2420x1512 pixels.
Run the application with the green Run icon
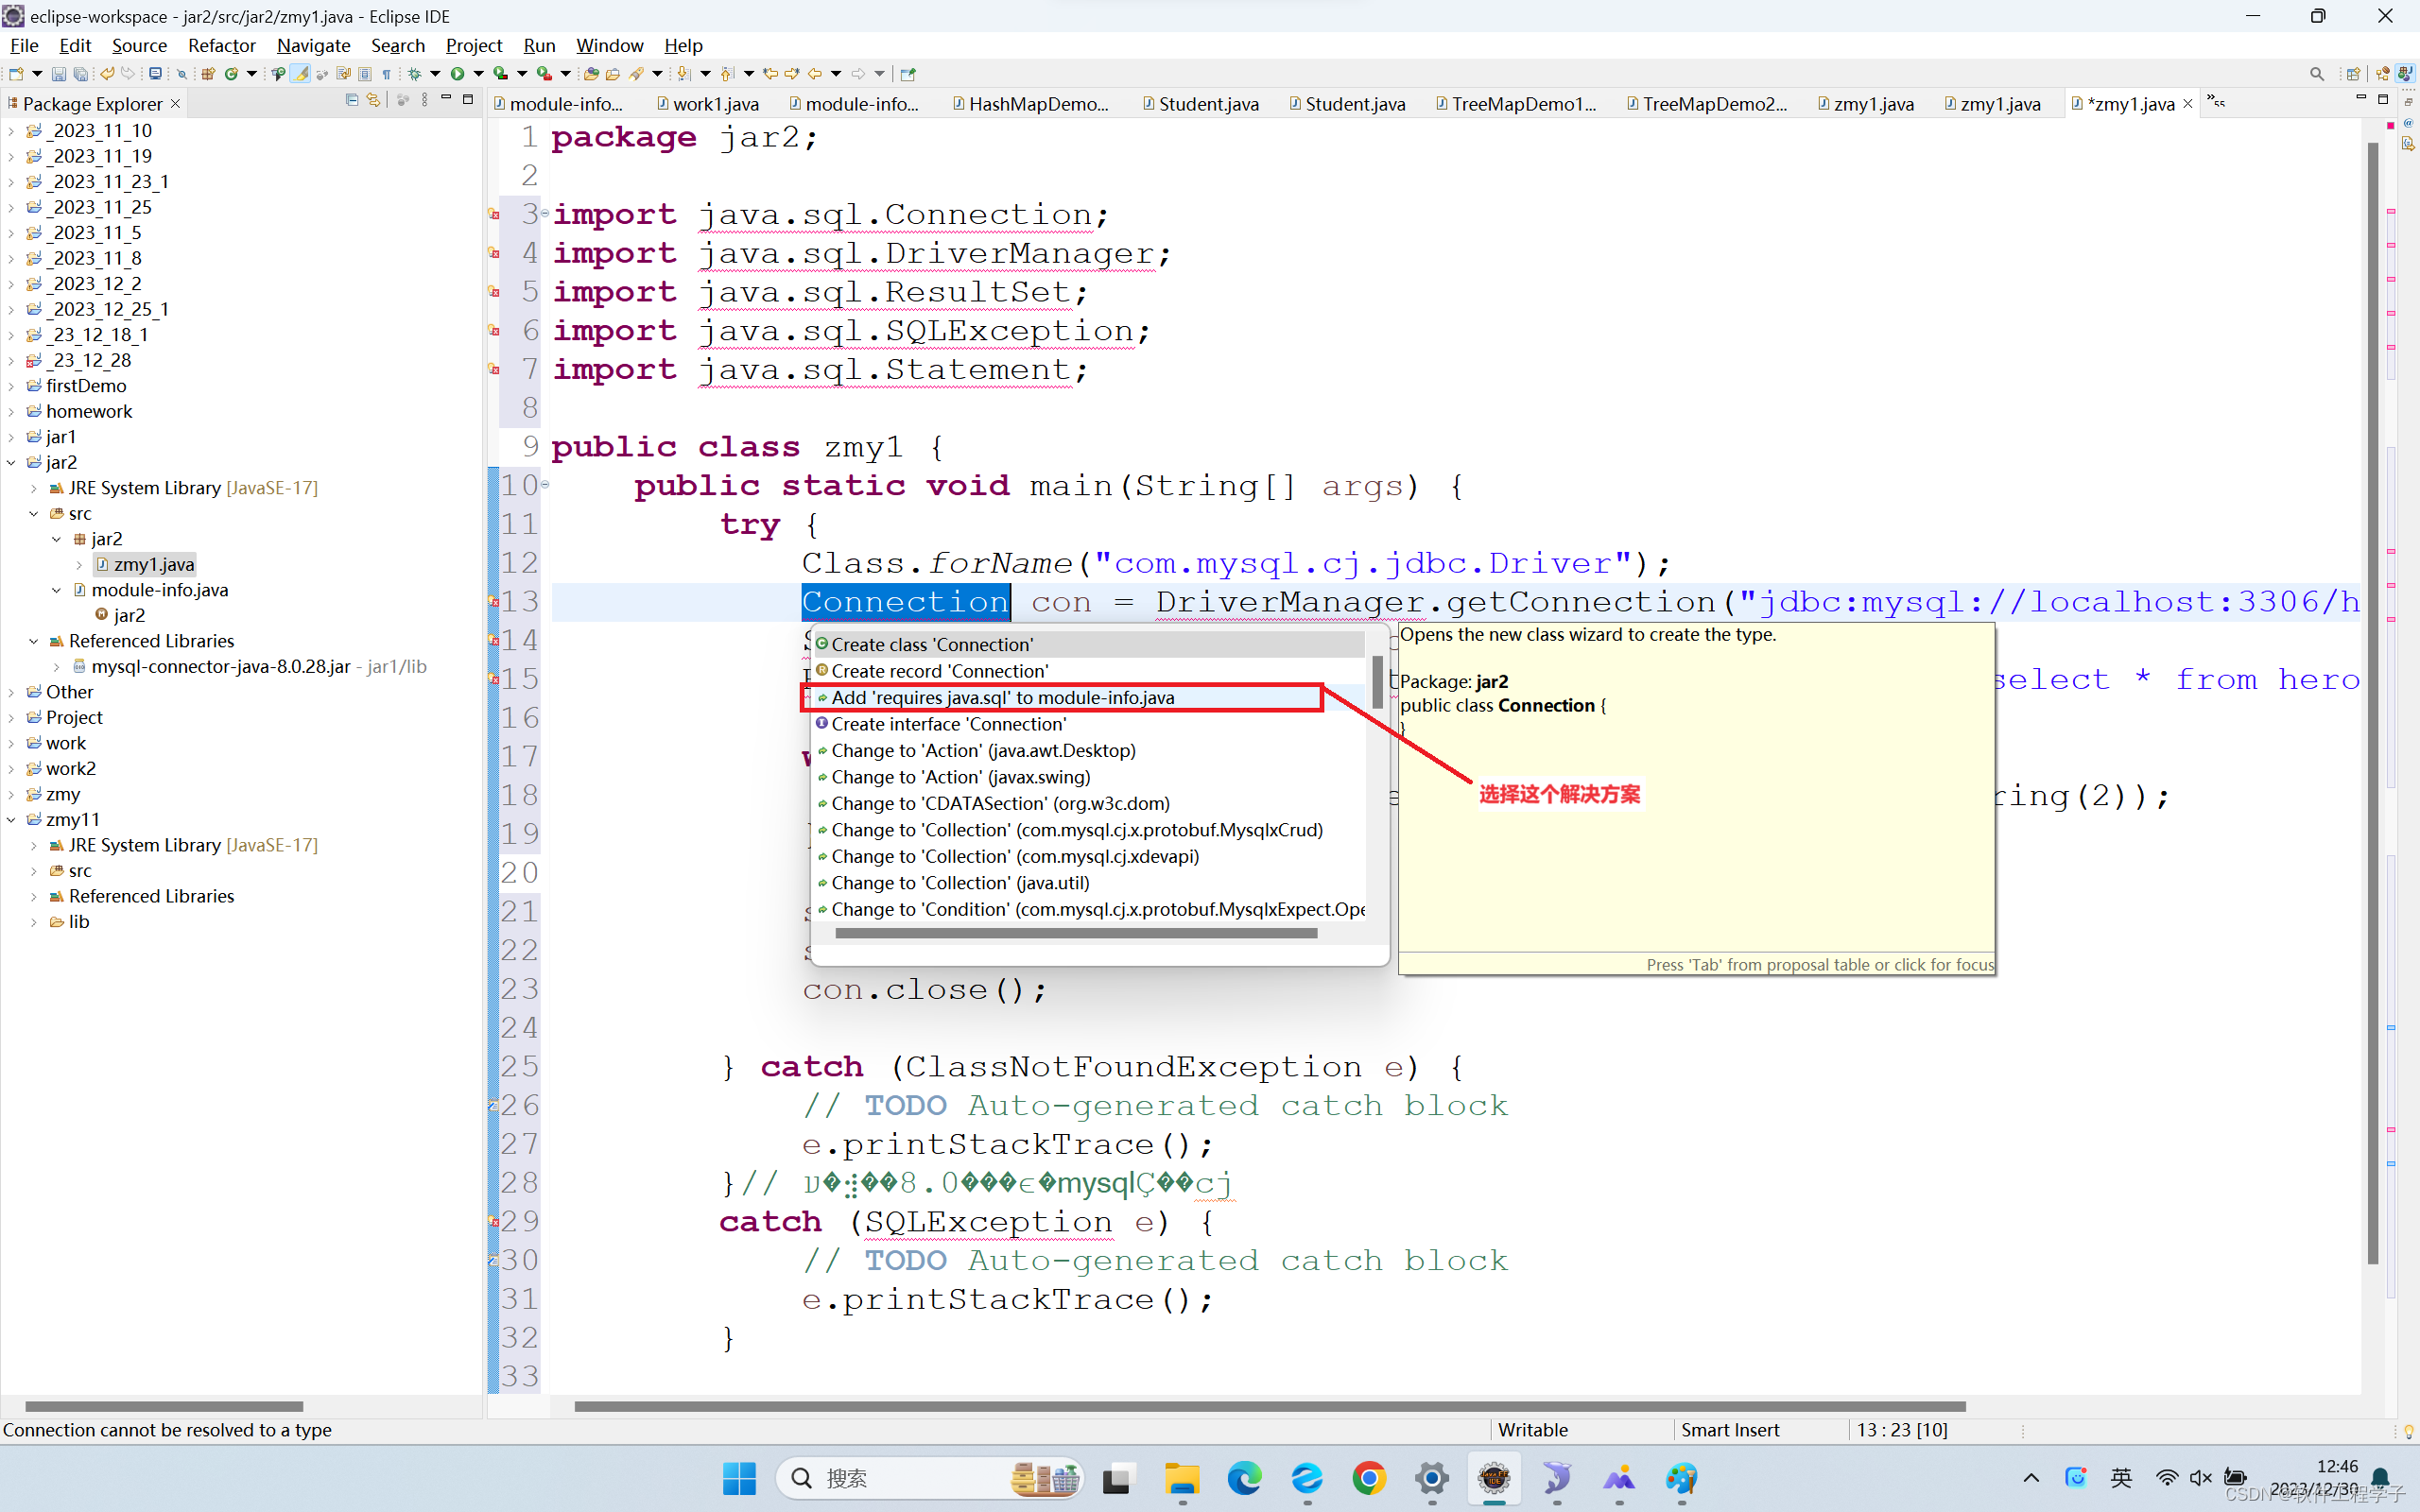click(458, 73)
